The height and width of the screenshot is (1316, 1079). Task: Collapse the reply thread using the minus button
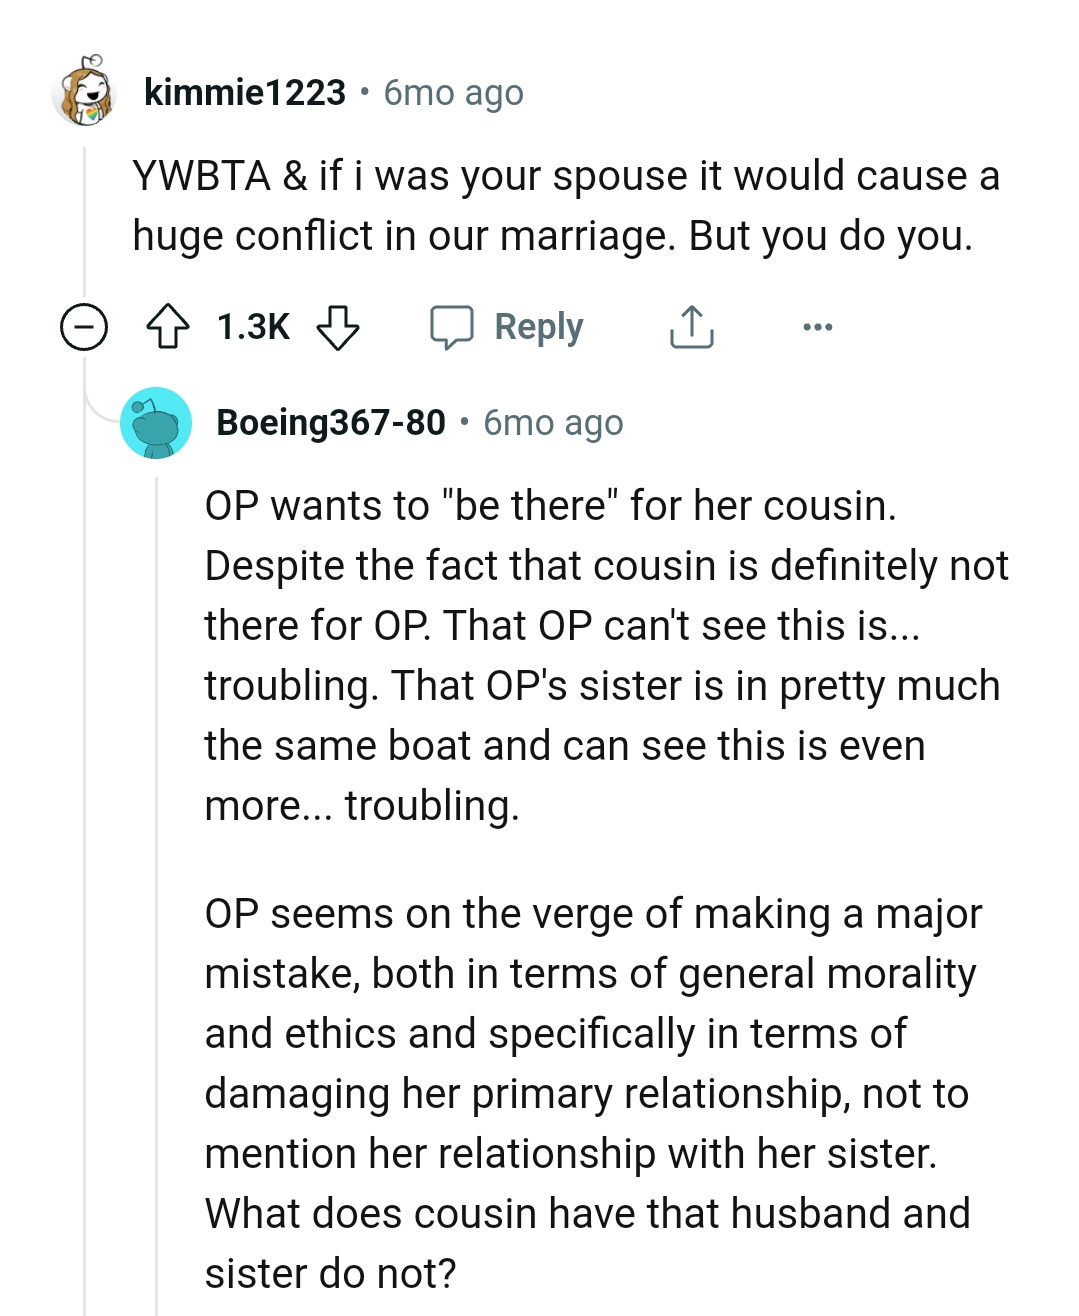(83, 325)
